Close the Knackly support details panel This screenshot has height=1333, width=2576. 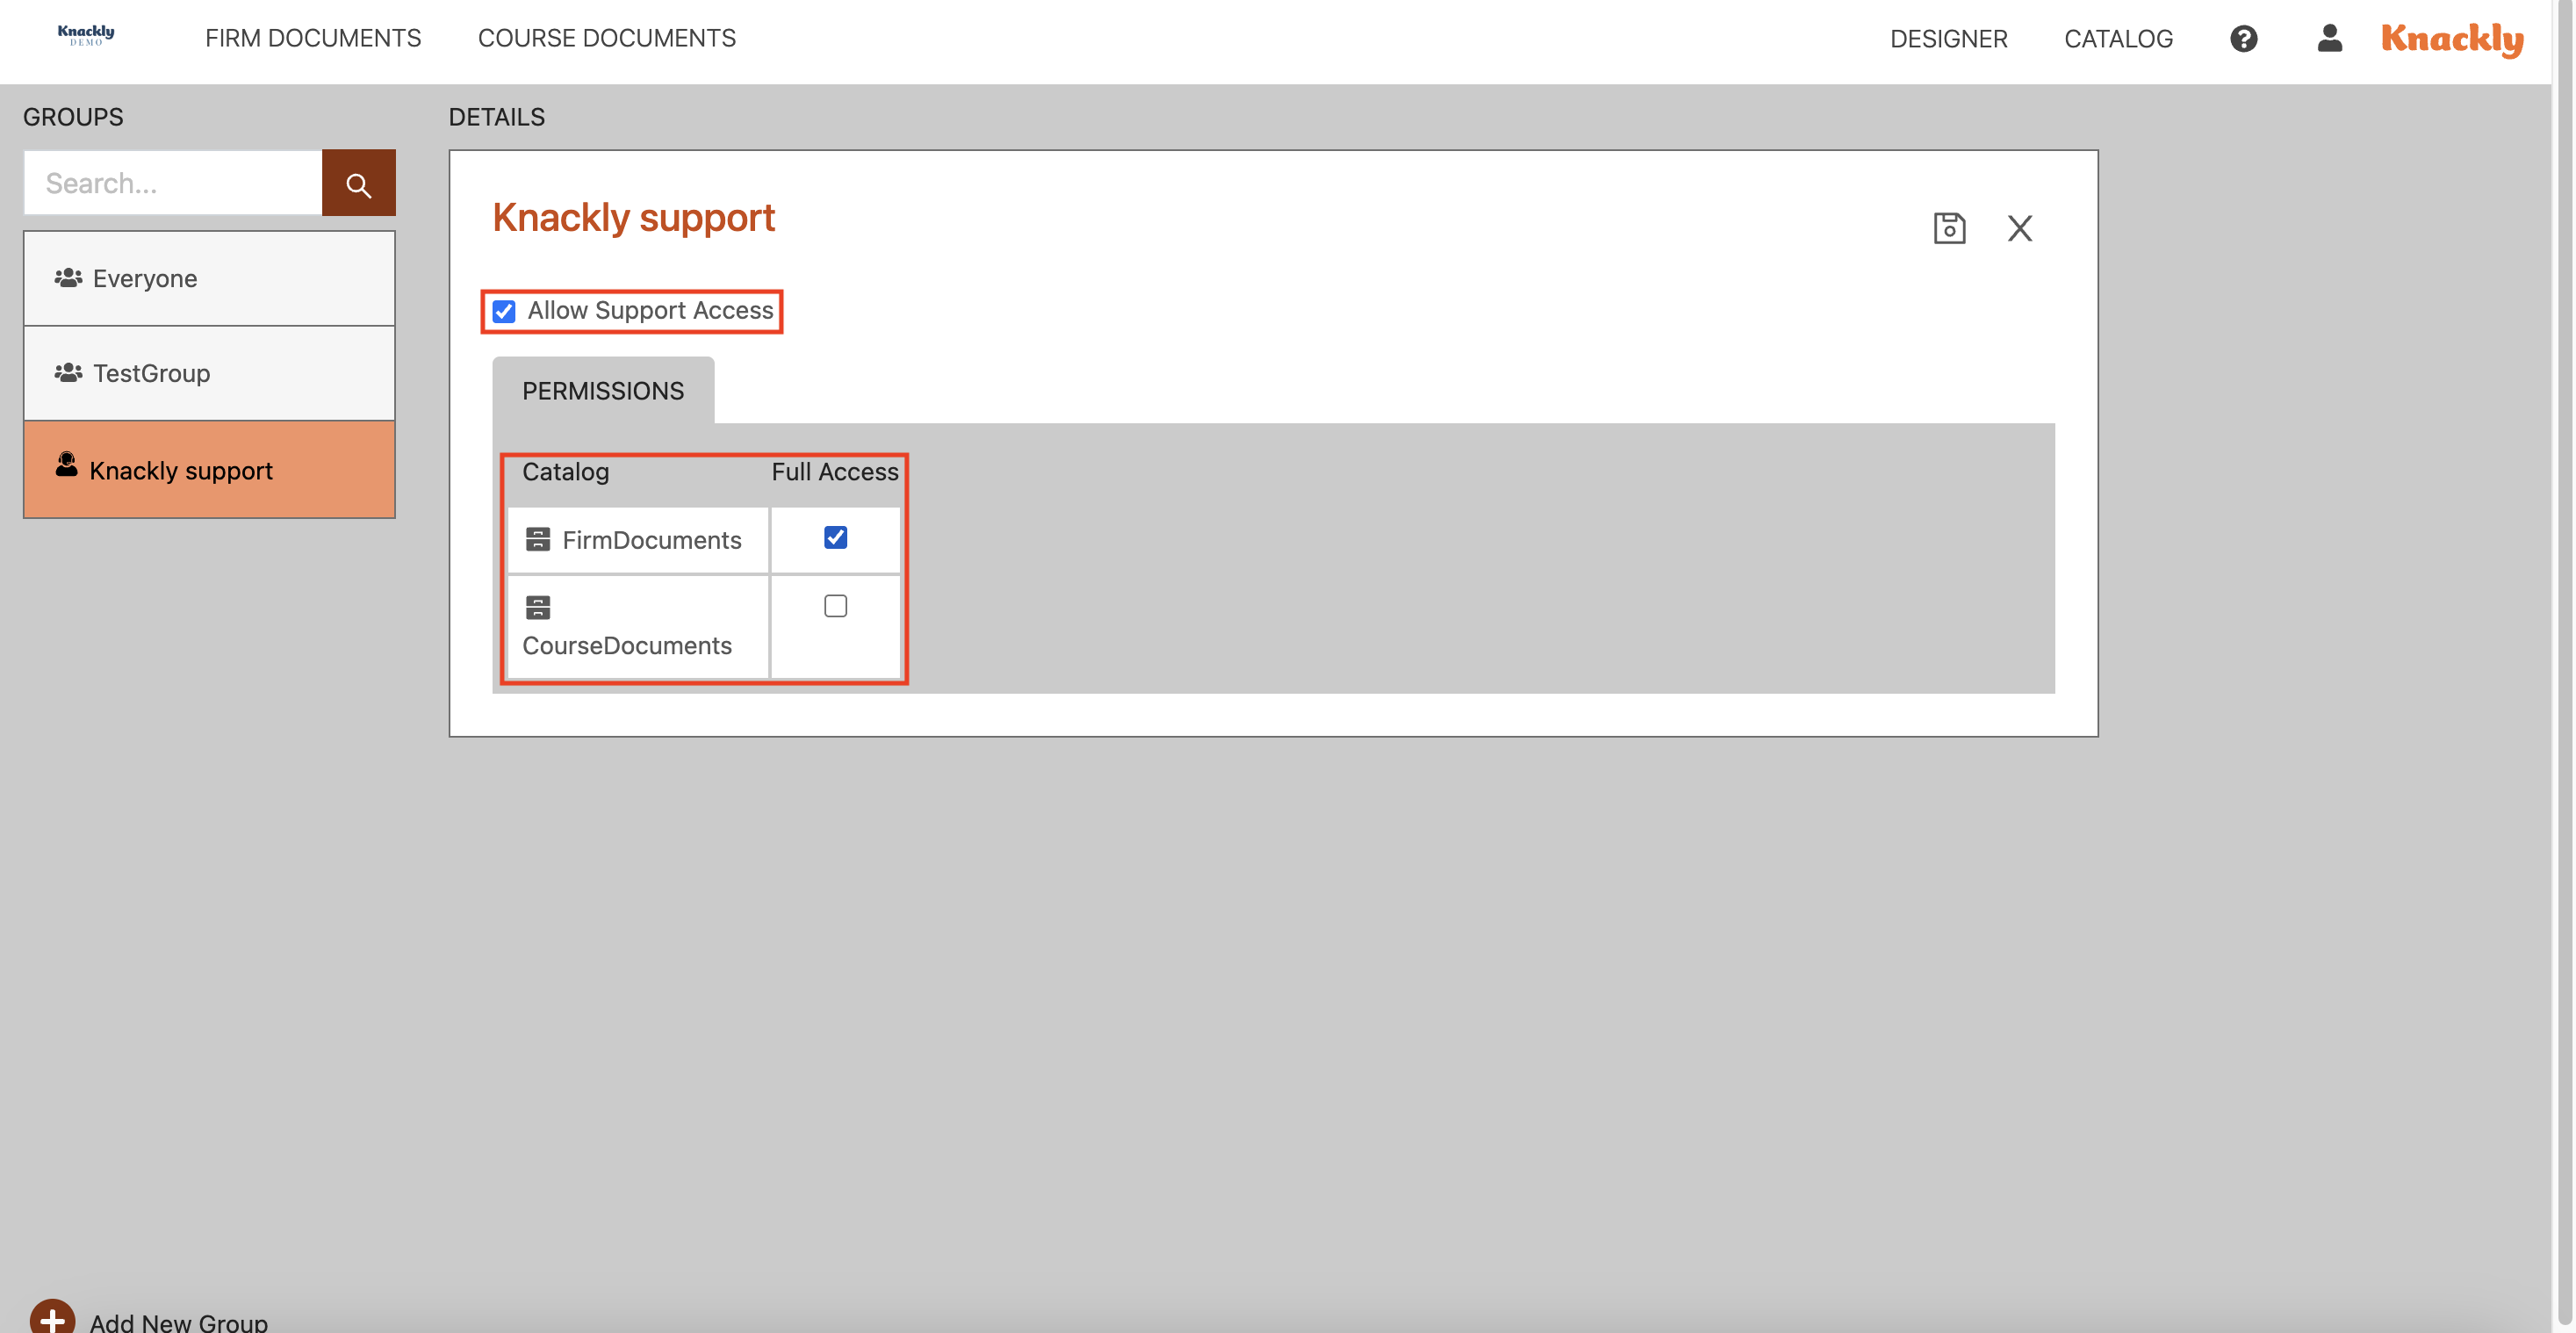[2019, 228]
